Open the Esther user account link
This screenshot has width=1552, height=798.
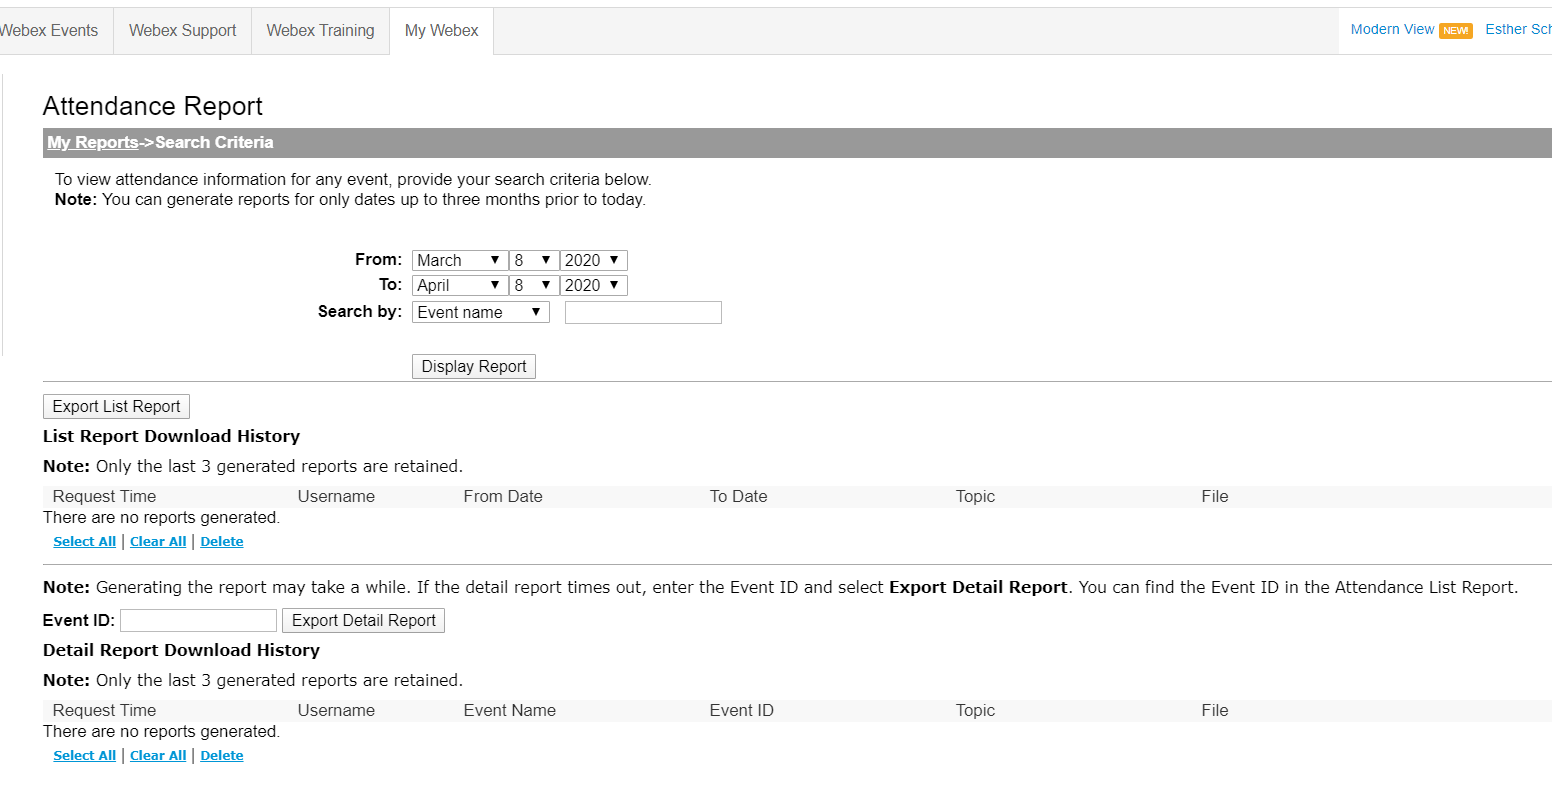pyautogui.click(x=1518, y=29)
